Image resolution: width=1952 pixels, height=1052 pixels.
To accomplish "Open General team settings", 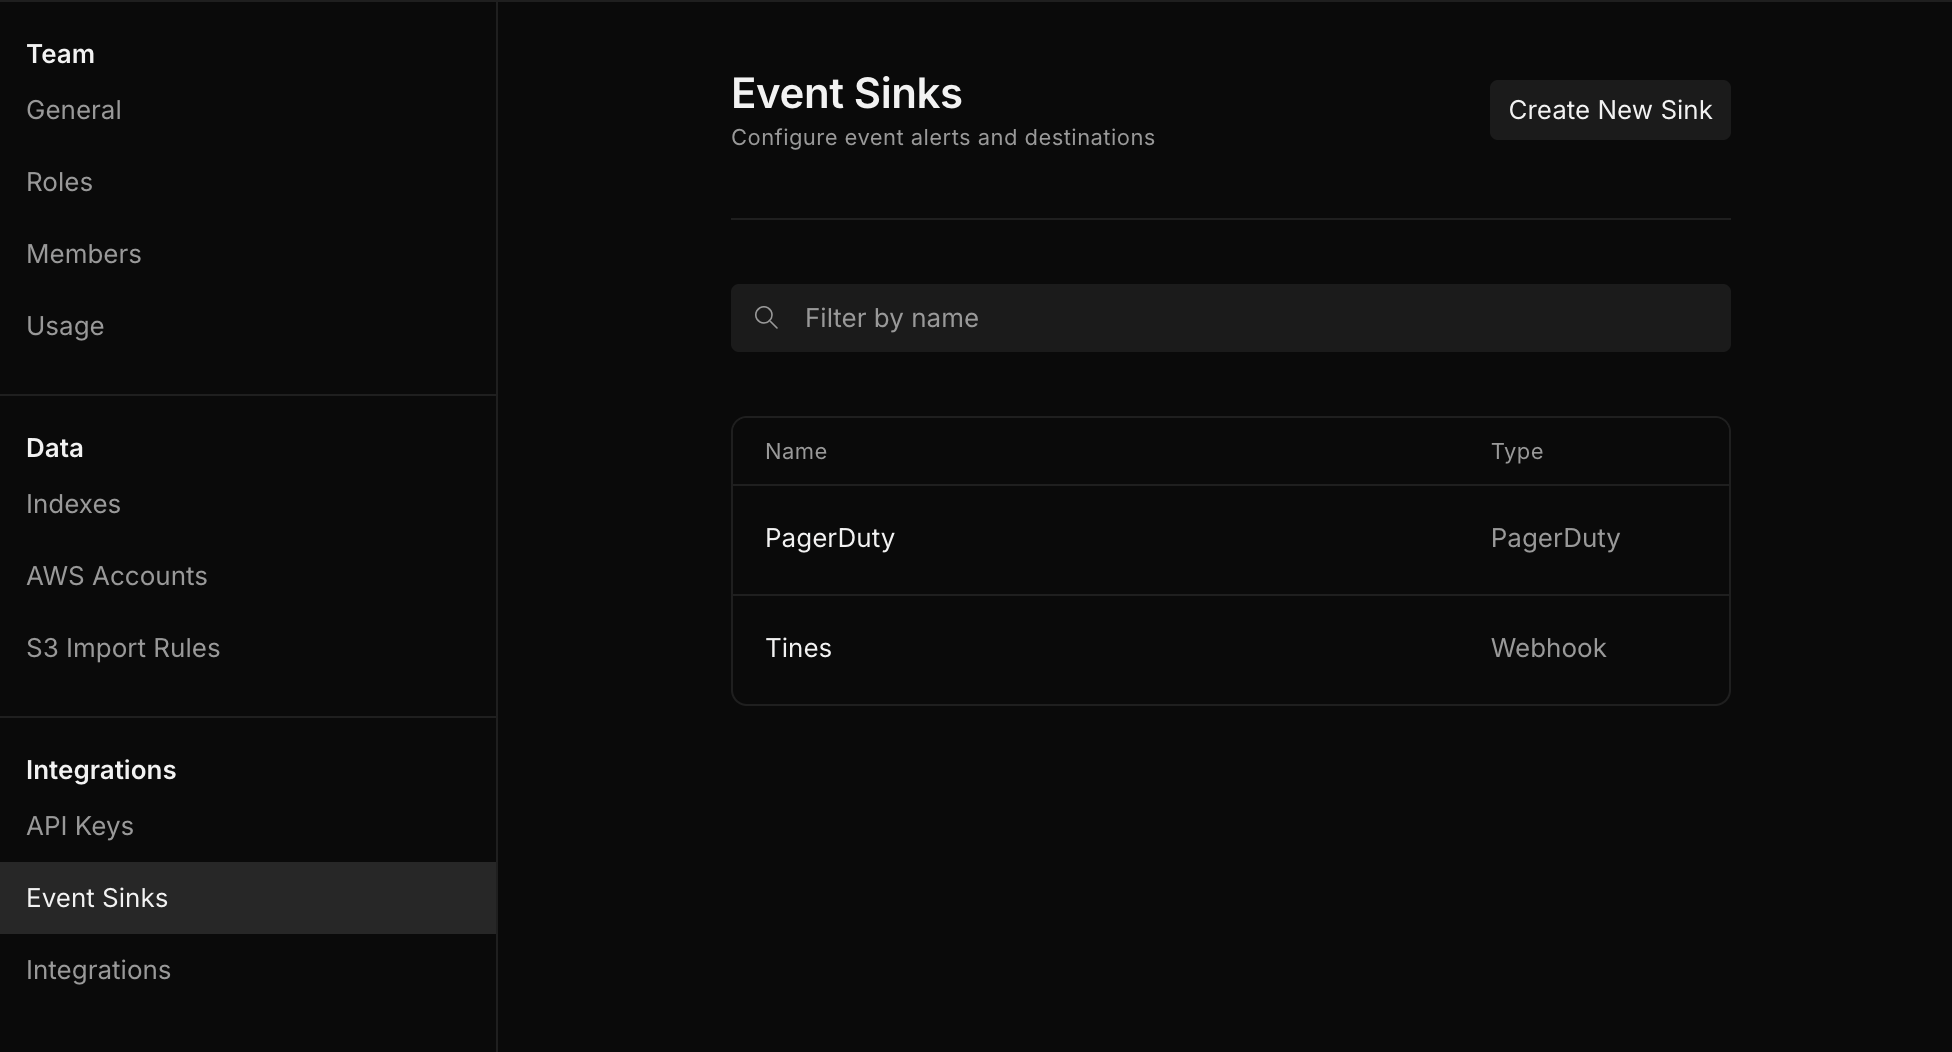I will (x=74, y=110).
